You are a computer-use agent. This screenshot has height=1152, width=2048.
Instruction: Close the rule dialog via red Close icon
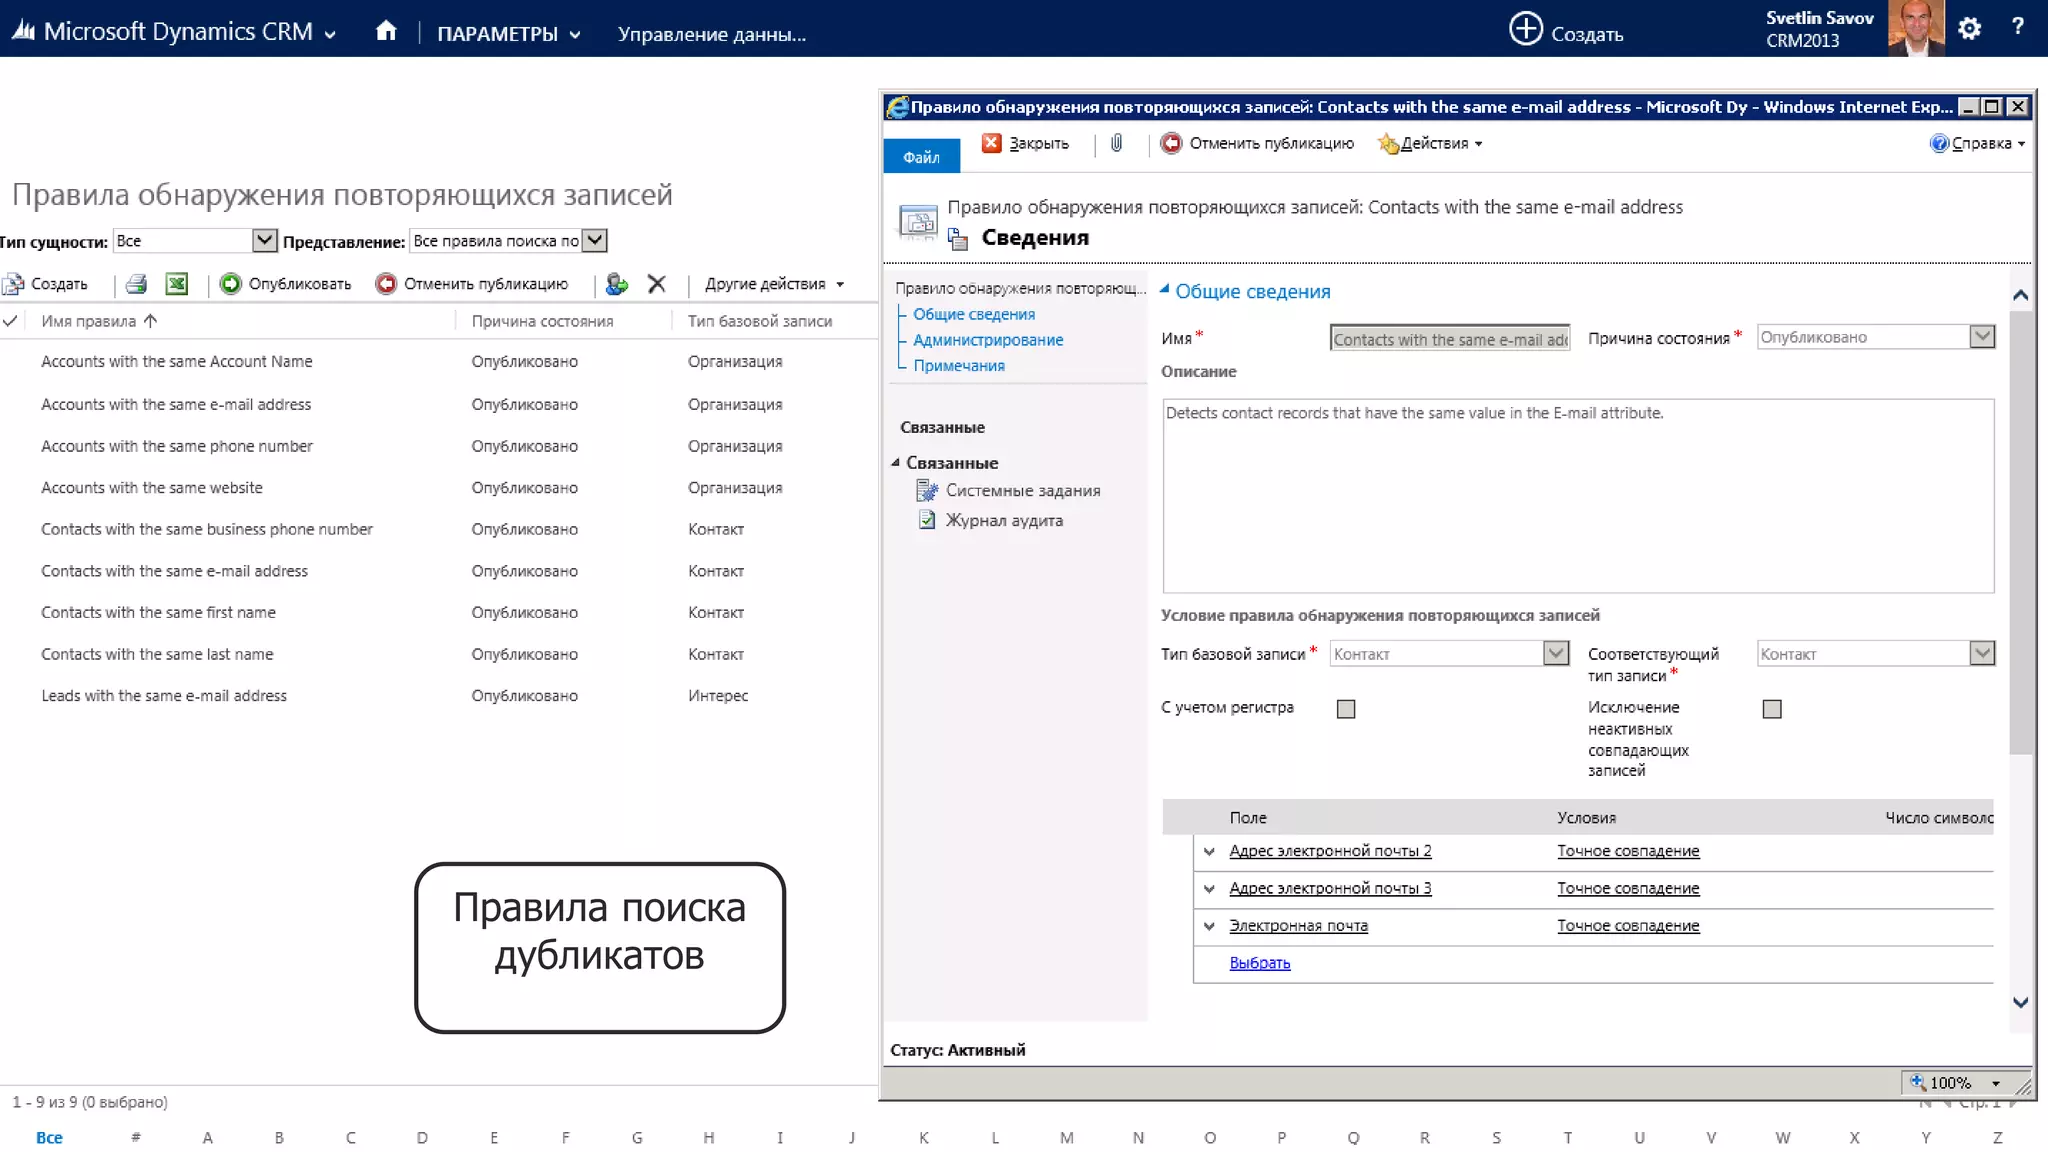991,143
